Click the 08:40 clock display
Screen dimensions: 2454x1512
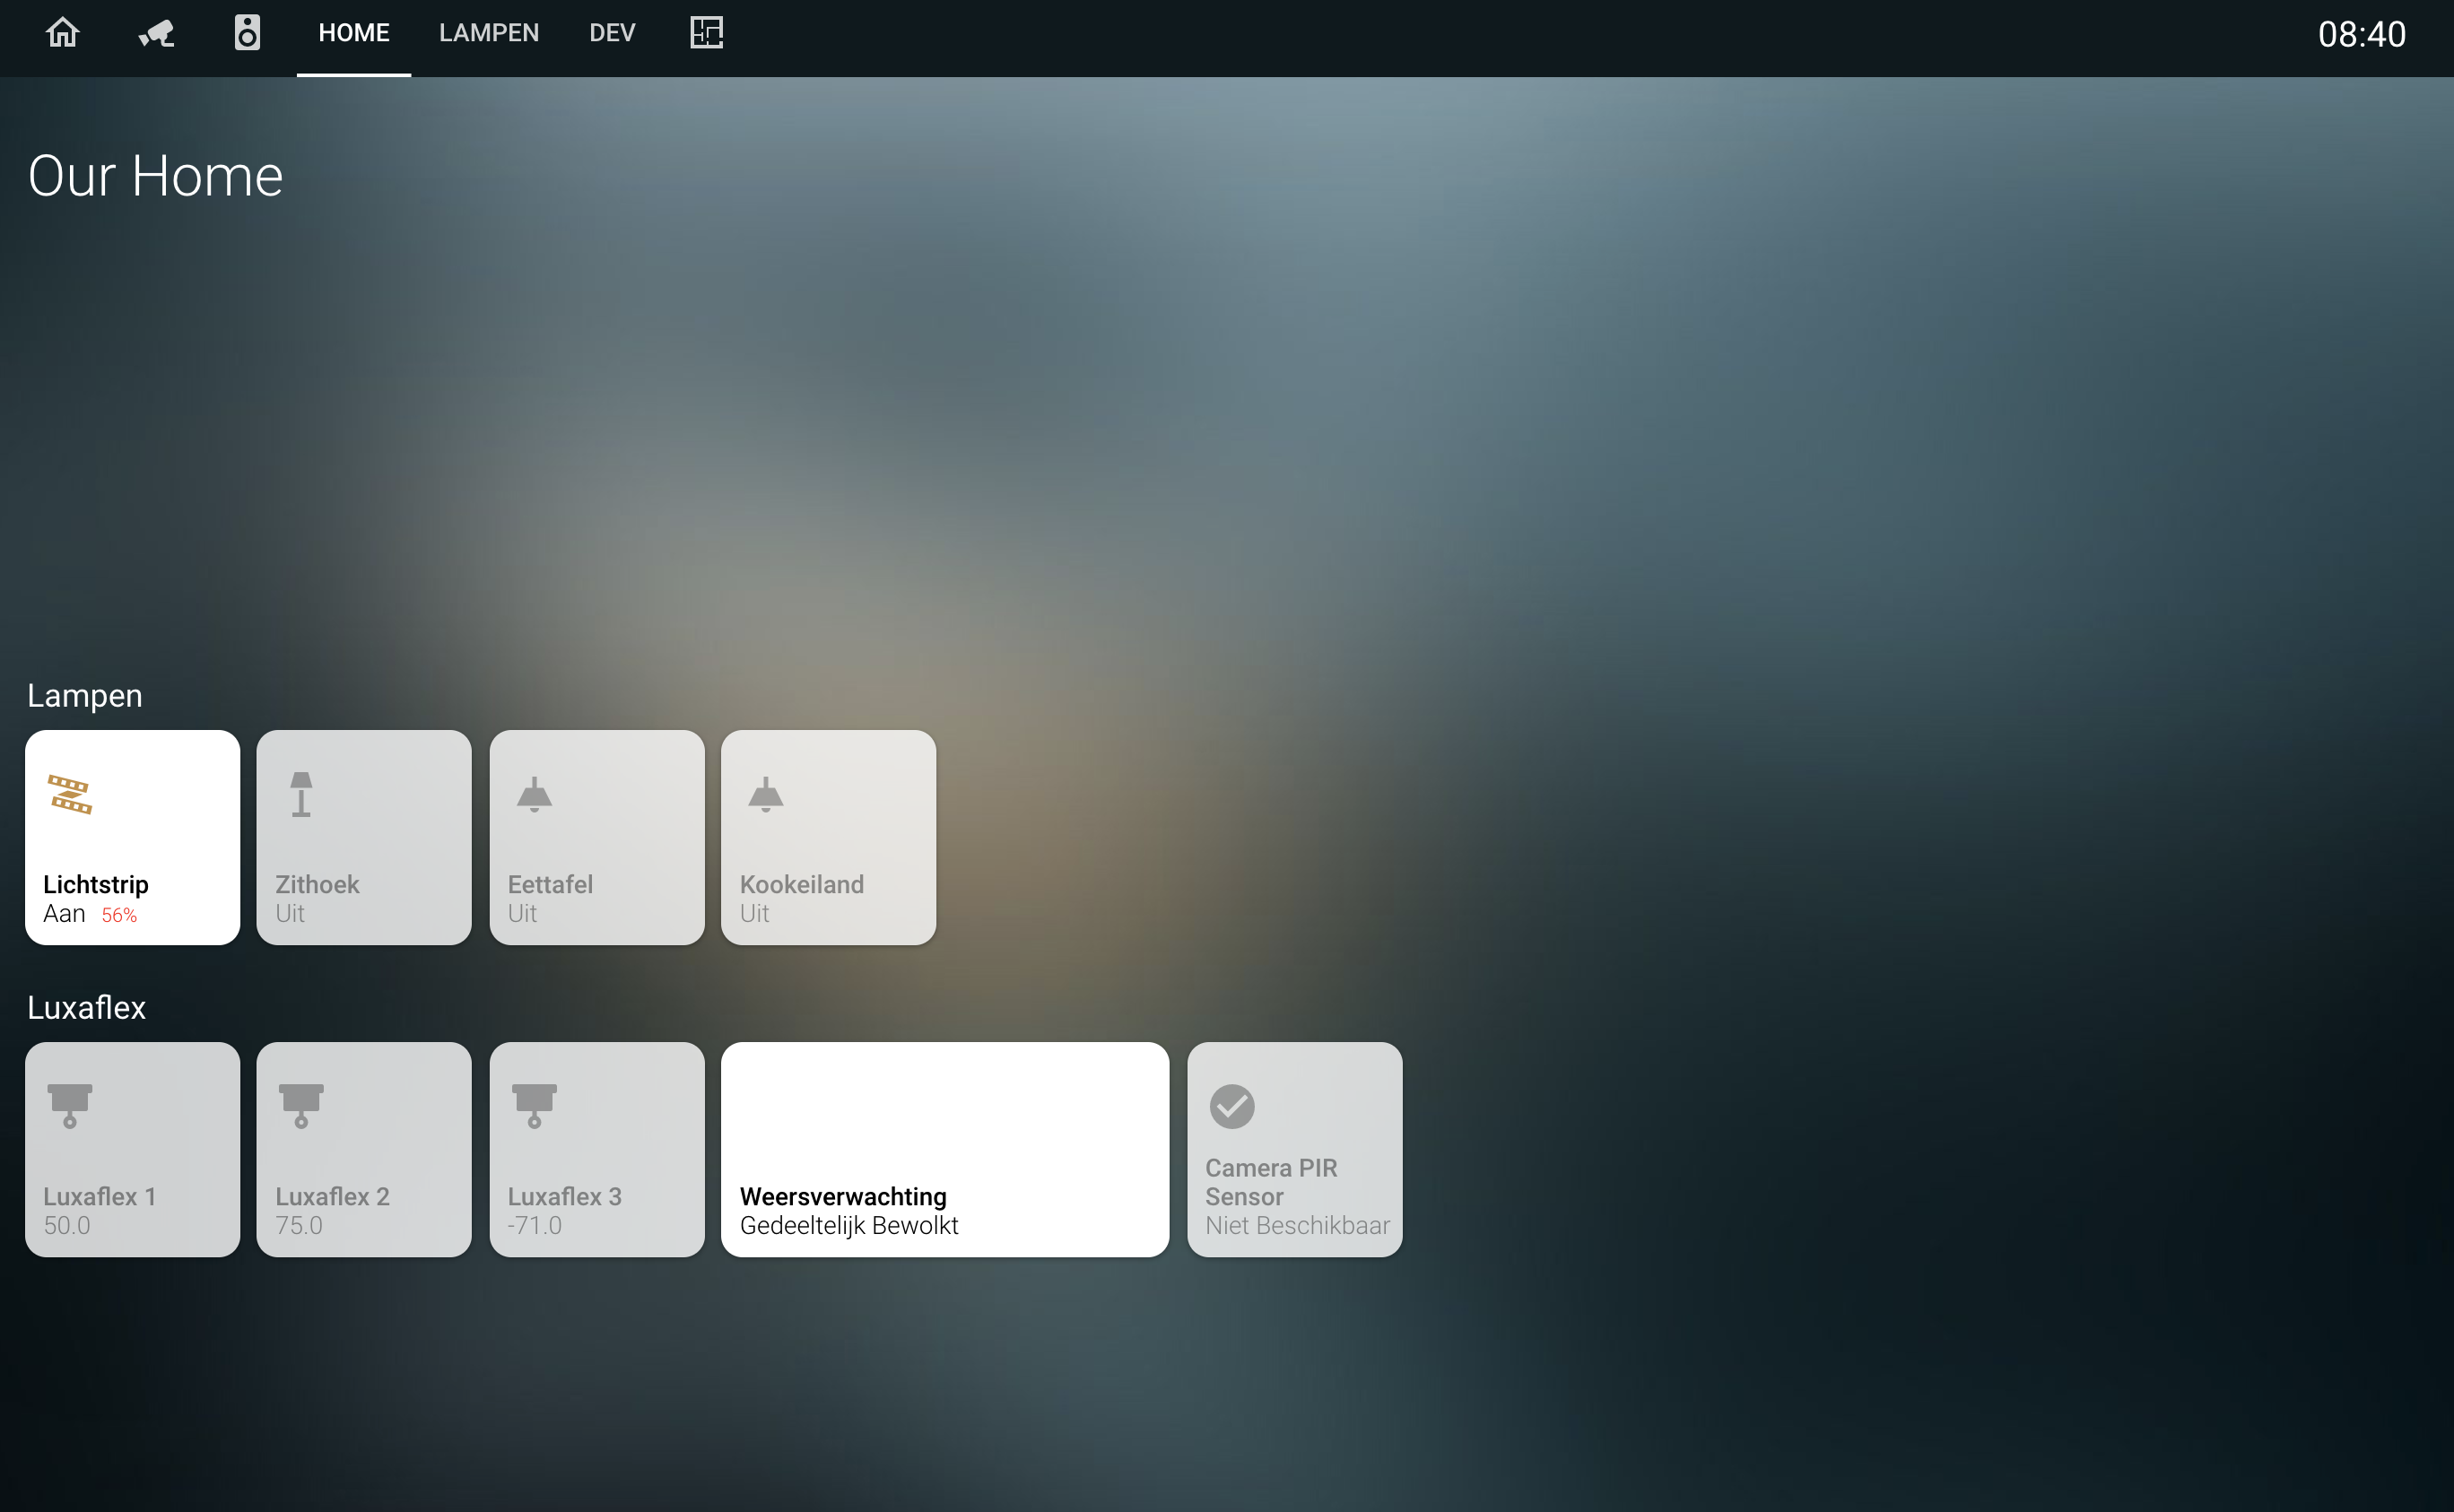tap(2361, 35)
